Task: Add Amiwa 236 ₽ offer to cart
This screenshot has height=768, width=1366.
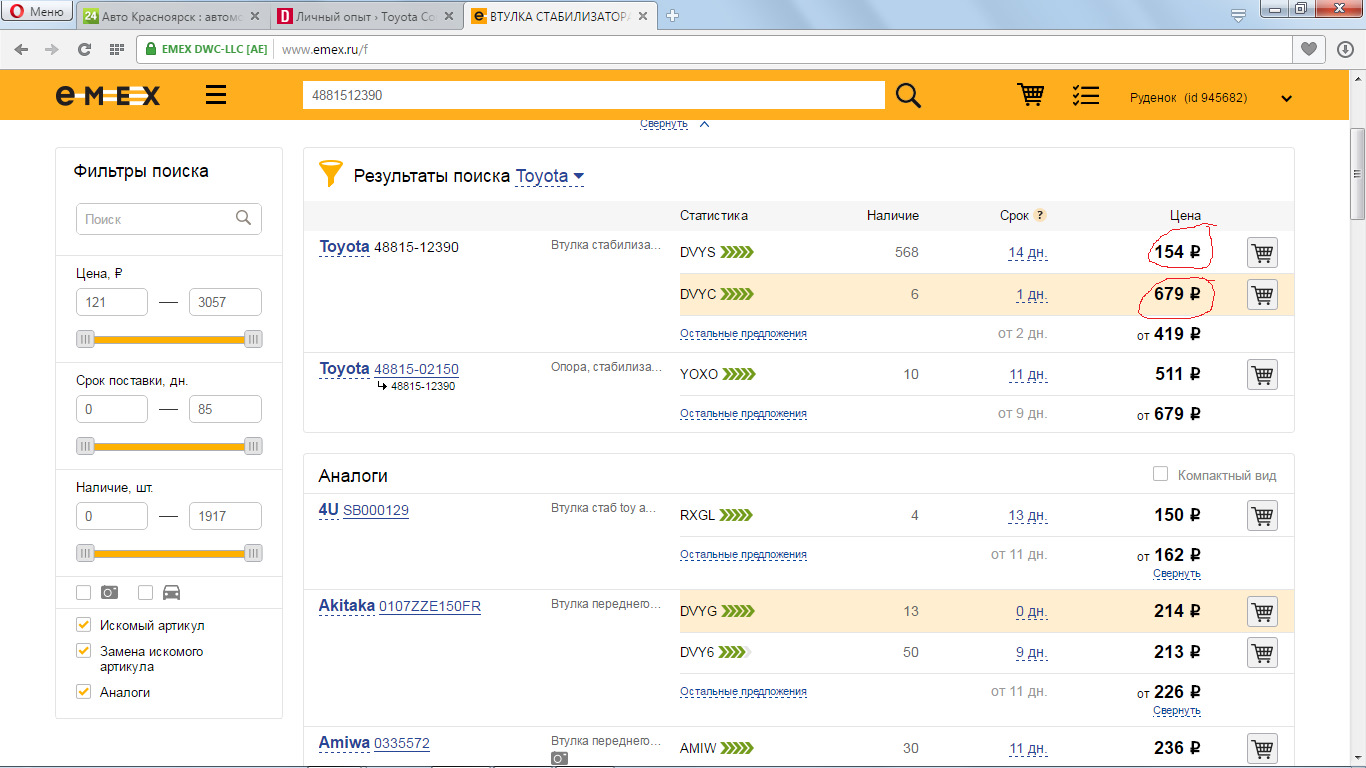Action: (x=1262, y=749)
